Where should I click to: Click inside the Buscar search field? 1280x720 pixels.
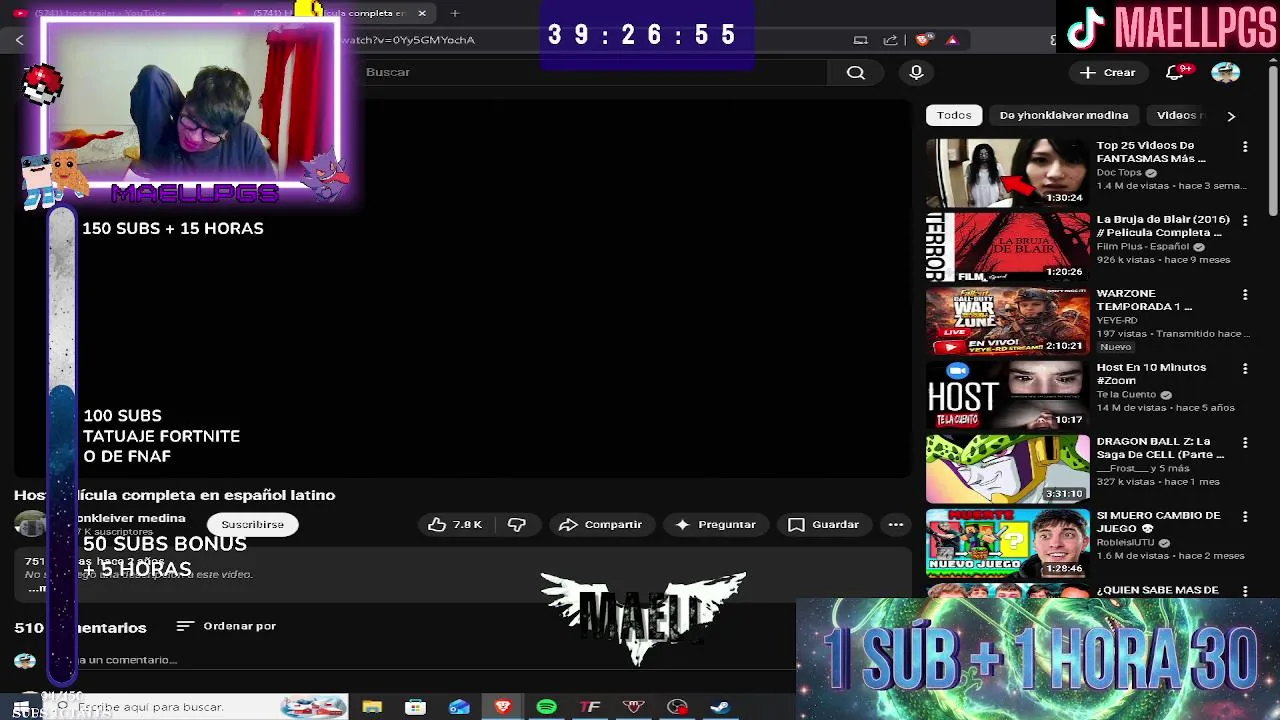(590, 72)
